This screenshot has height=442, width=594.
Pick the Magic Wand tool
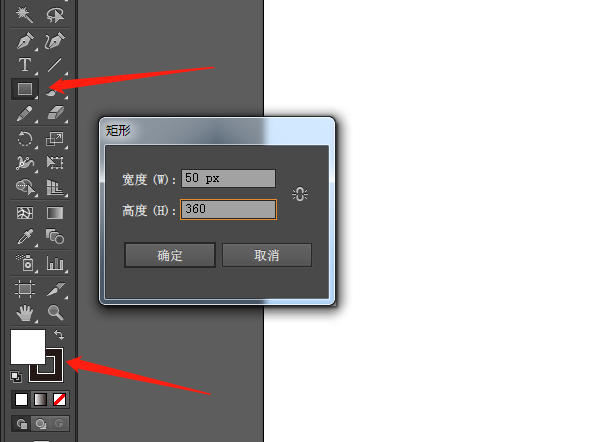pyautogui.click(x=24, y=14)
